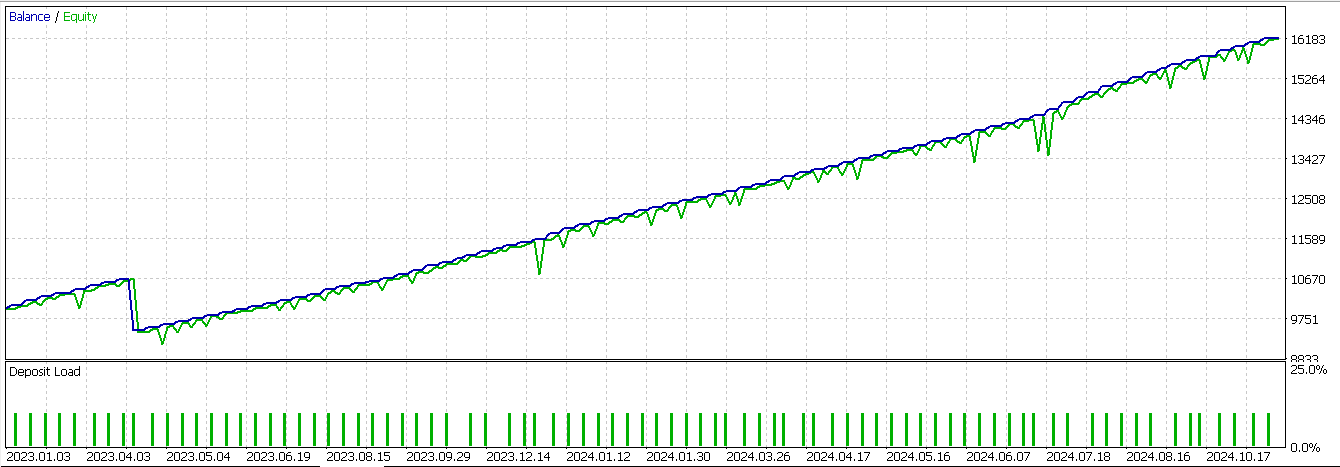Click the 12508 axis value
Viewport: 1340px width, 467px height.
point(1306,200)
